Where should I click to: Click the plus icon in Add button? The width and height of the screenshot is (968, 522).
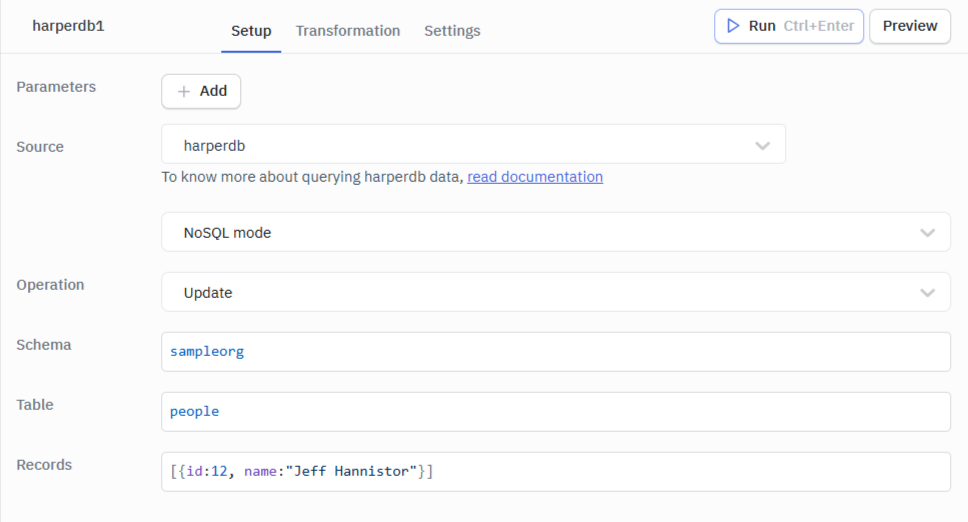point(183,91)
